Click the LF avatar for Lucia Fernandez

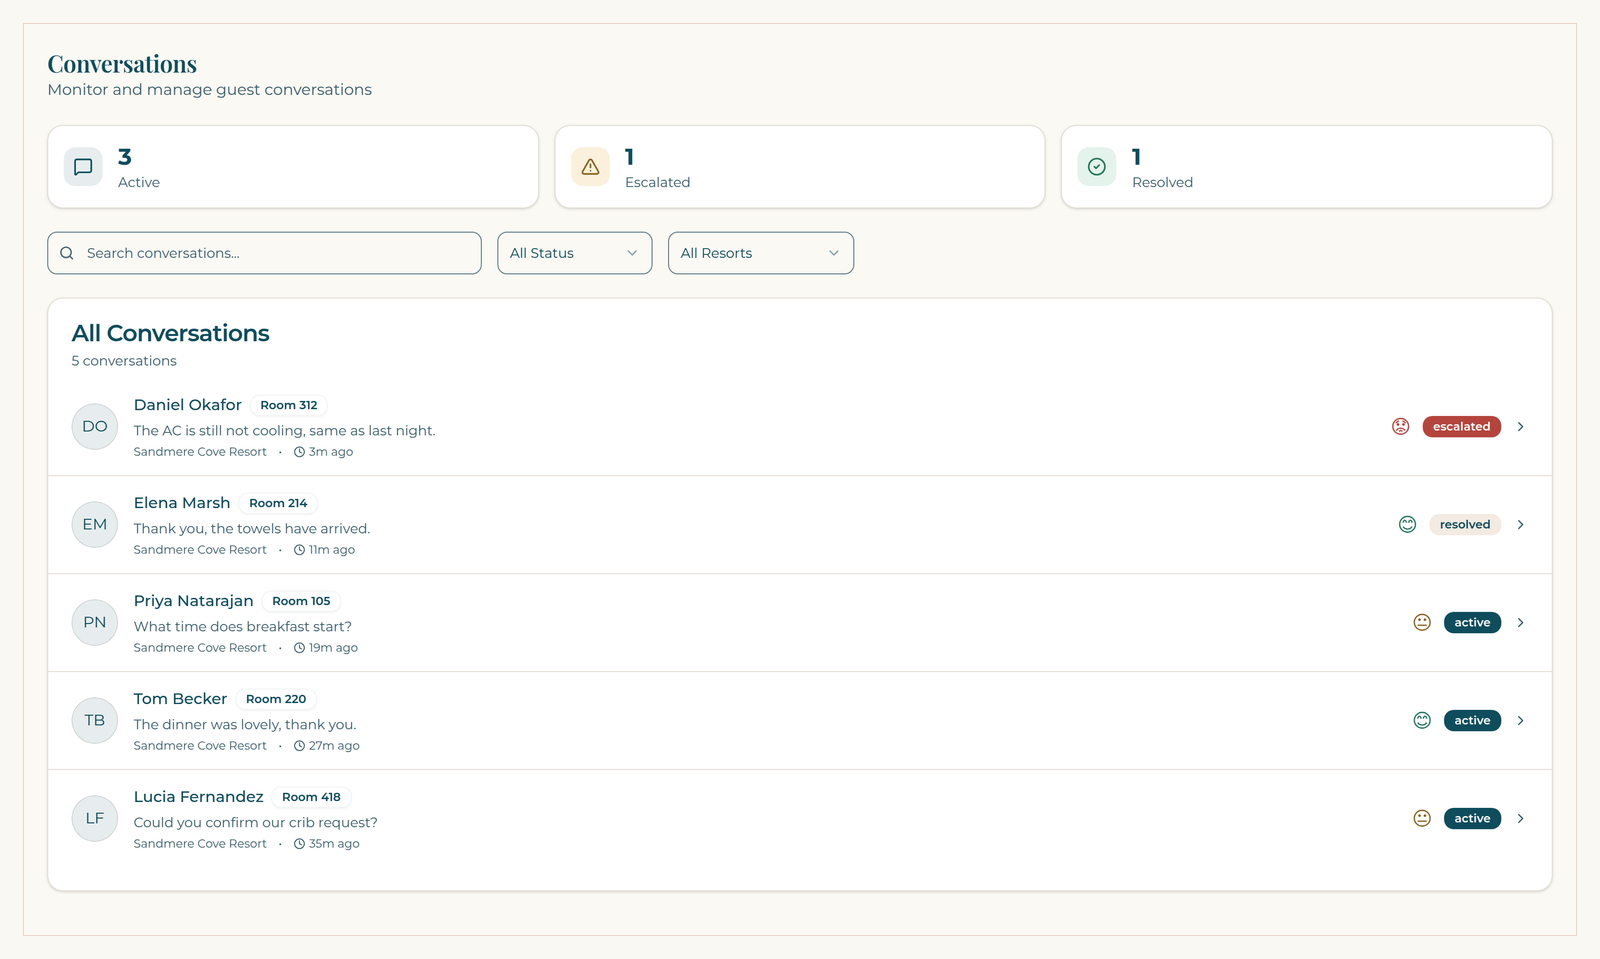coord(95,818)
